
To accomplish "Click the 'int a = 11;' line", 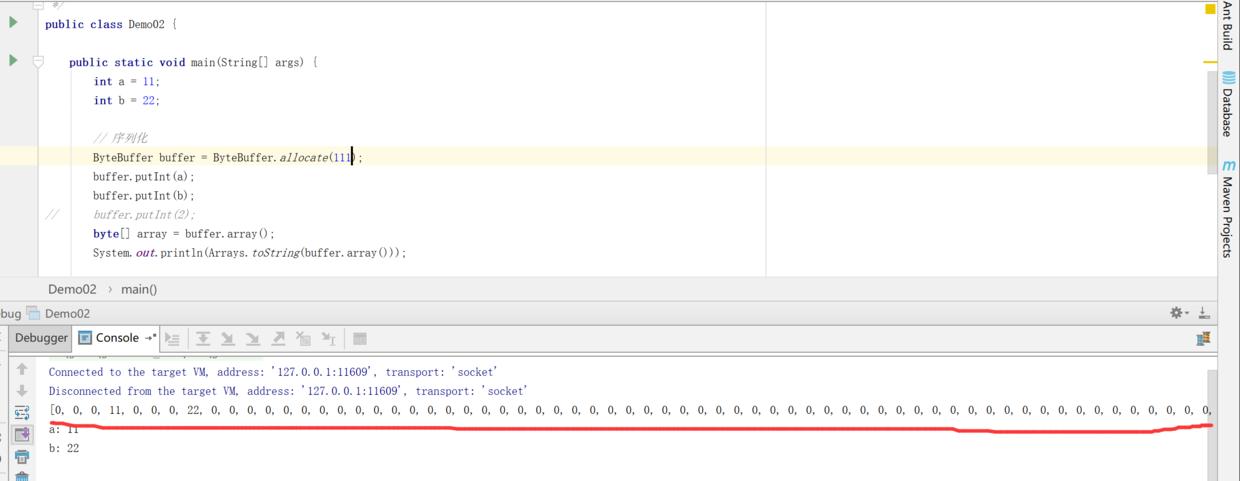I will (x=126, y=81).
